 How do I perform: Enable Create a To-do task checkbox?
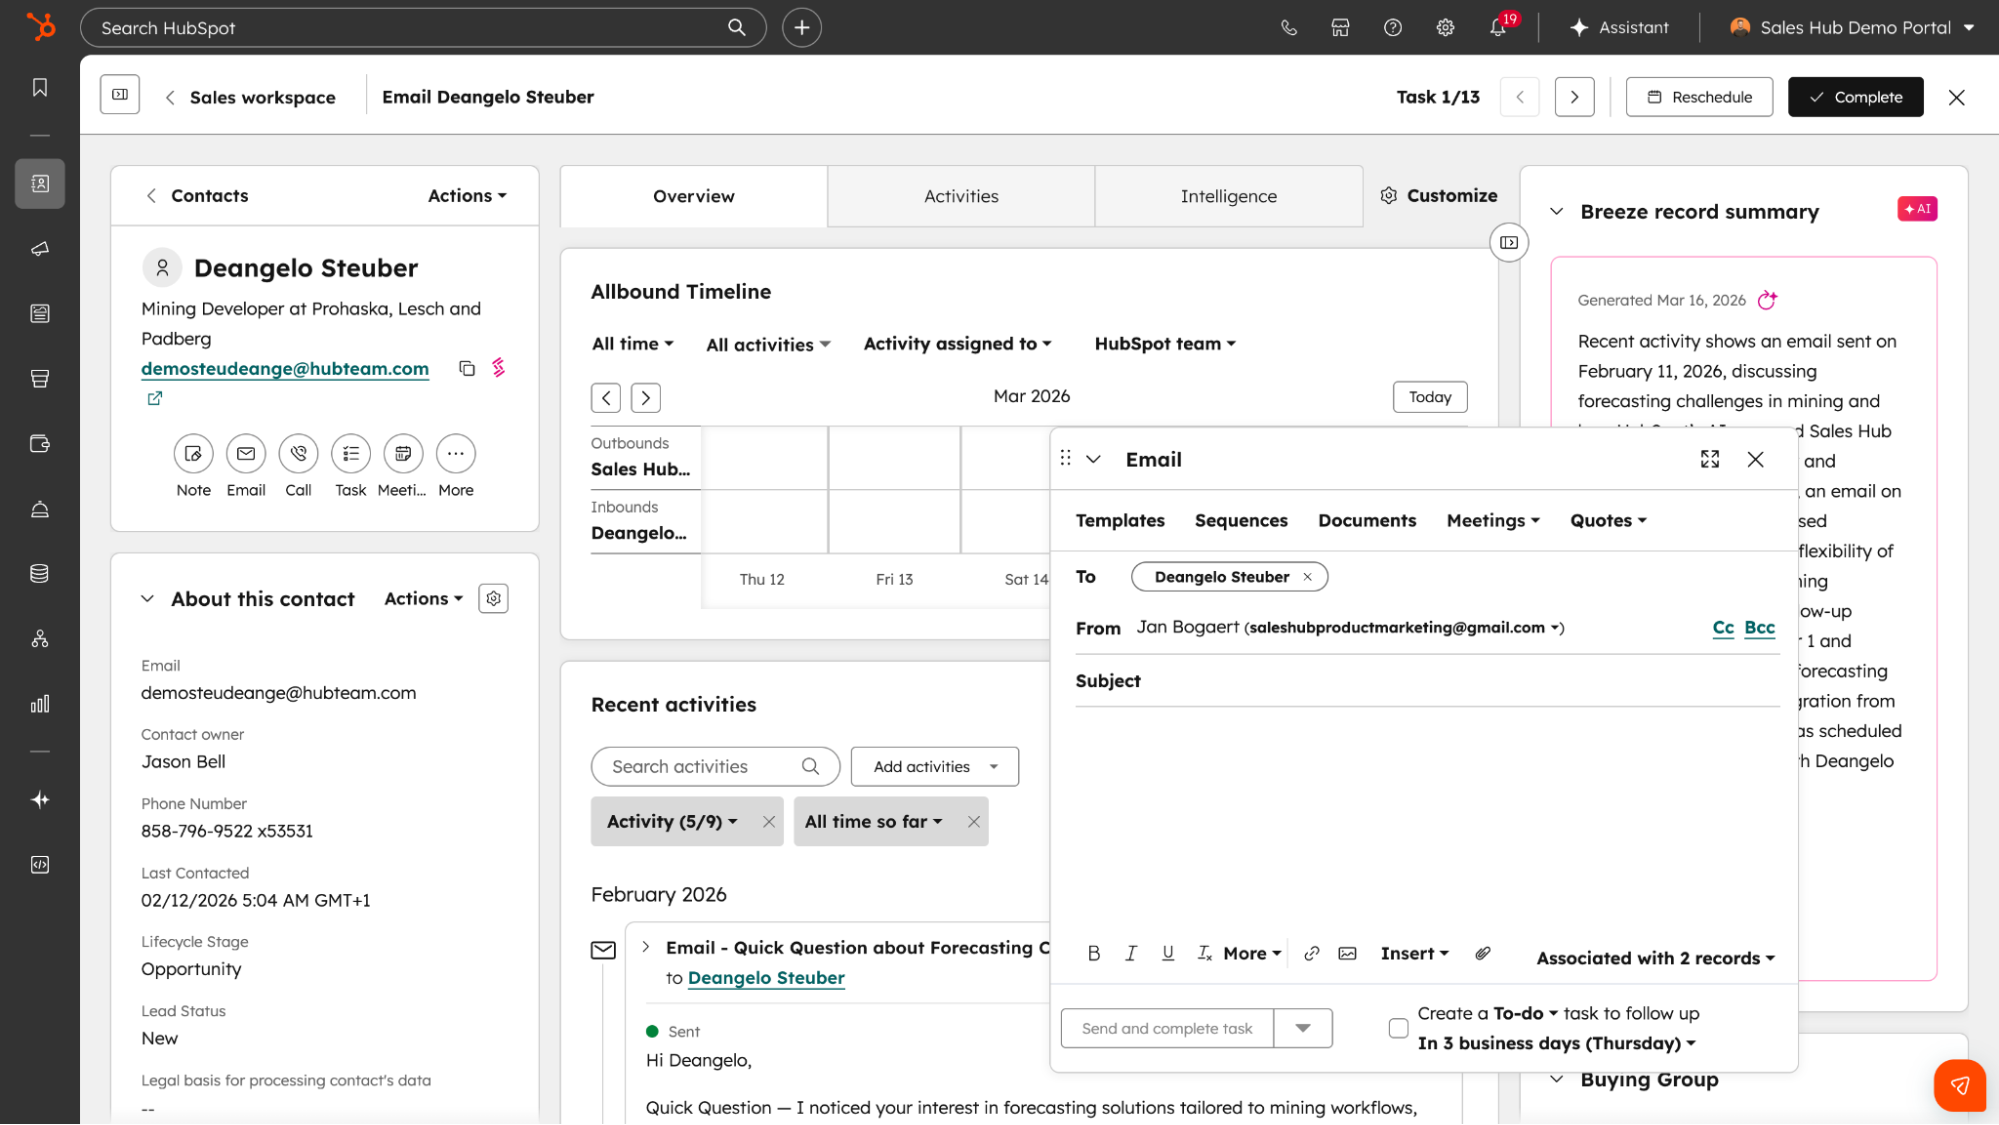pyautogui.click(x=1399, y=1028)
